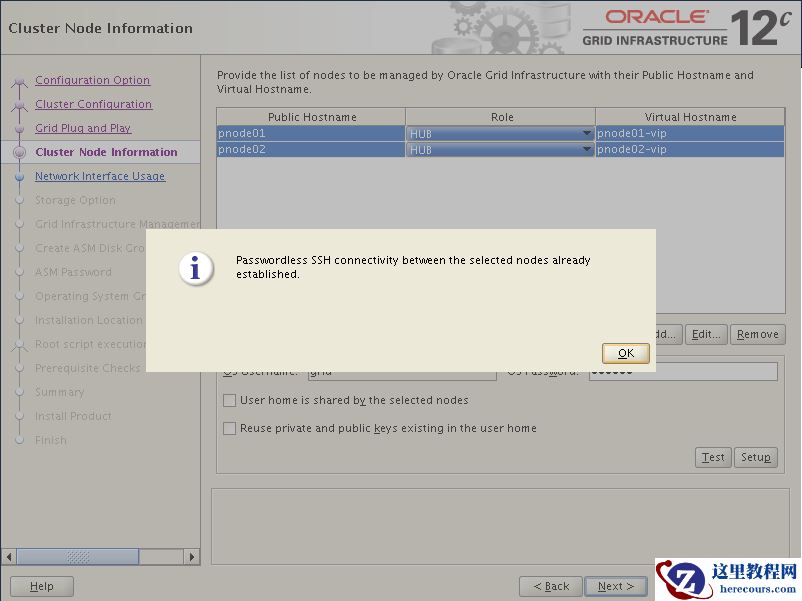Screen dimensions: 802x601
Task: Click the Public Hostname column header
Action: point(311,117)
